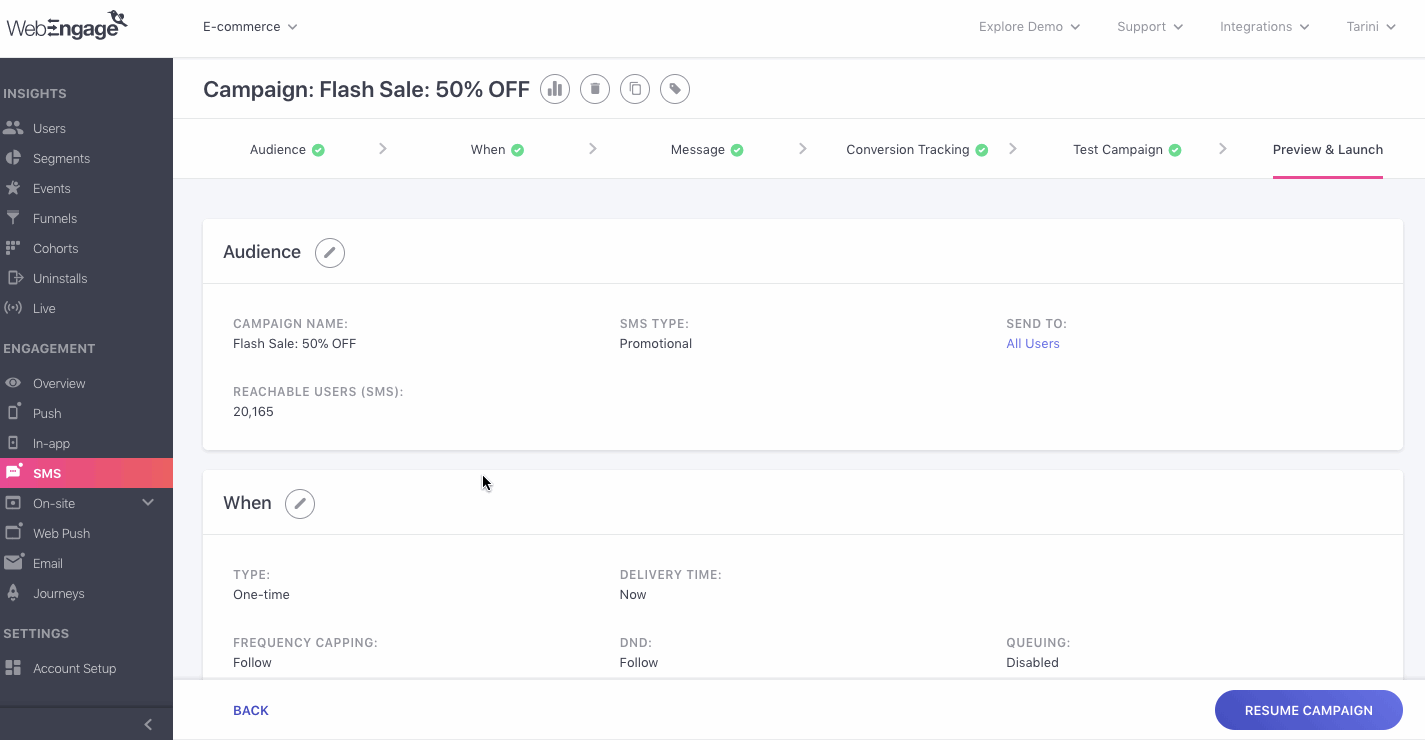This screenshot has width=1425, height=740.
Task: Edit Audience section with pencil icon
Action: [330, 253]
